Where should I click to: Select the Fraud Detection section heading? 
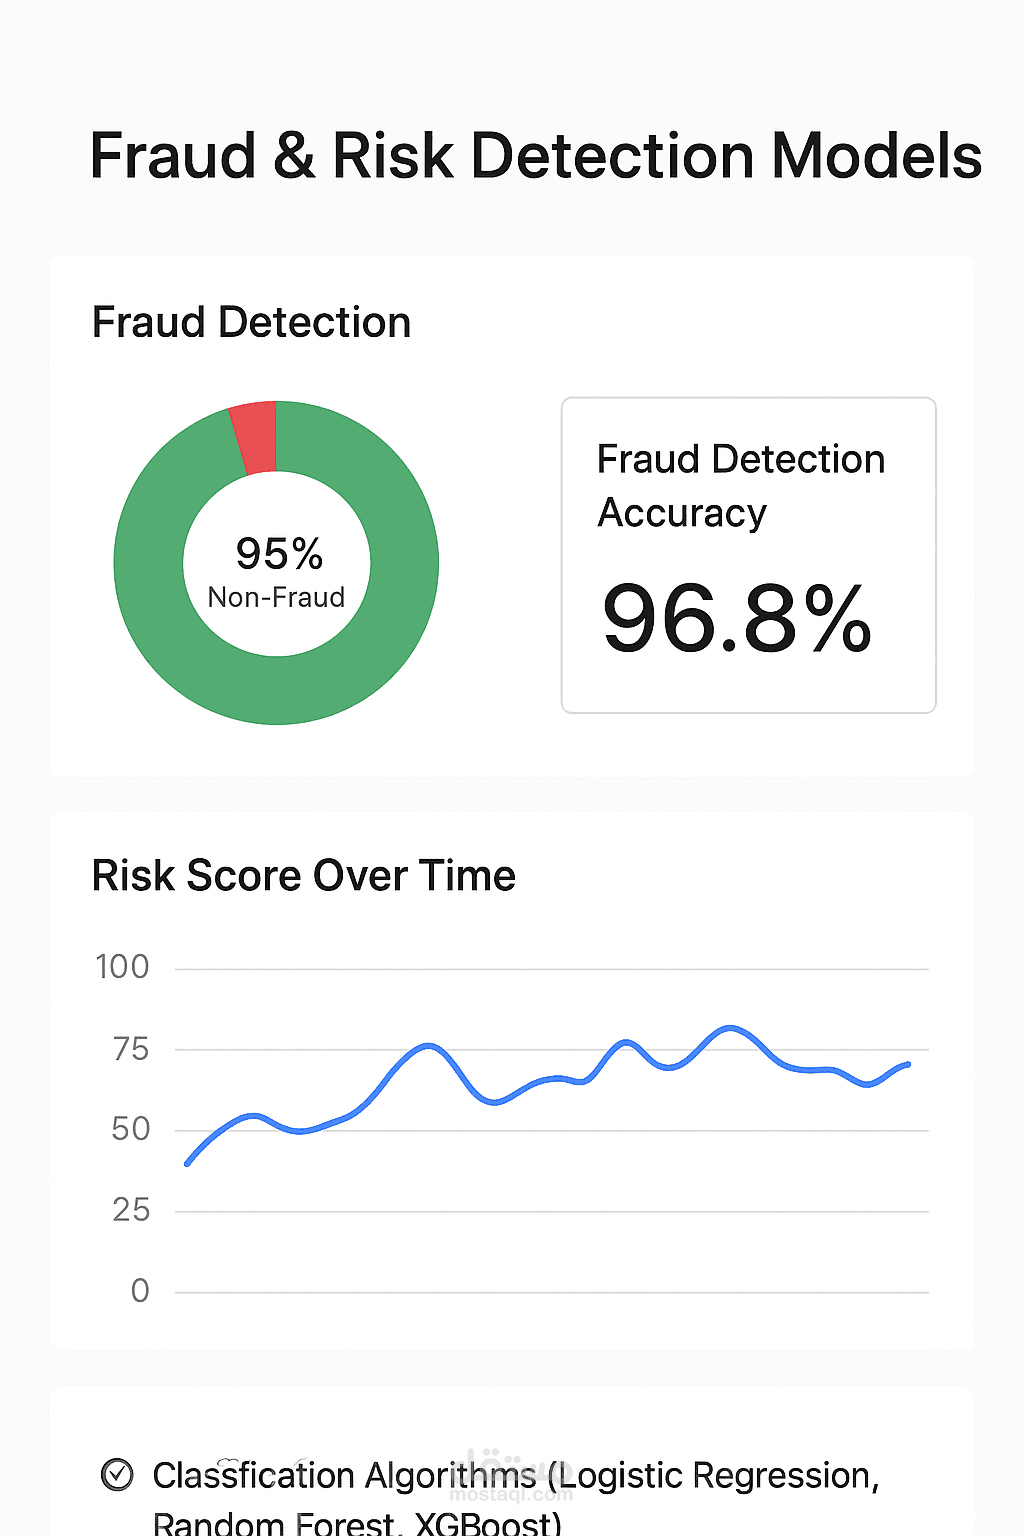[251, 323]
